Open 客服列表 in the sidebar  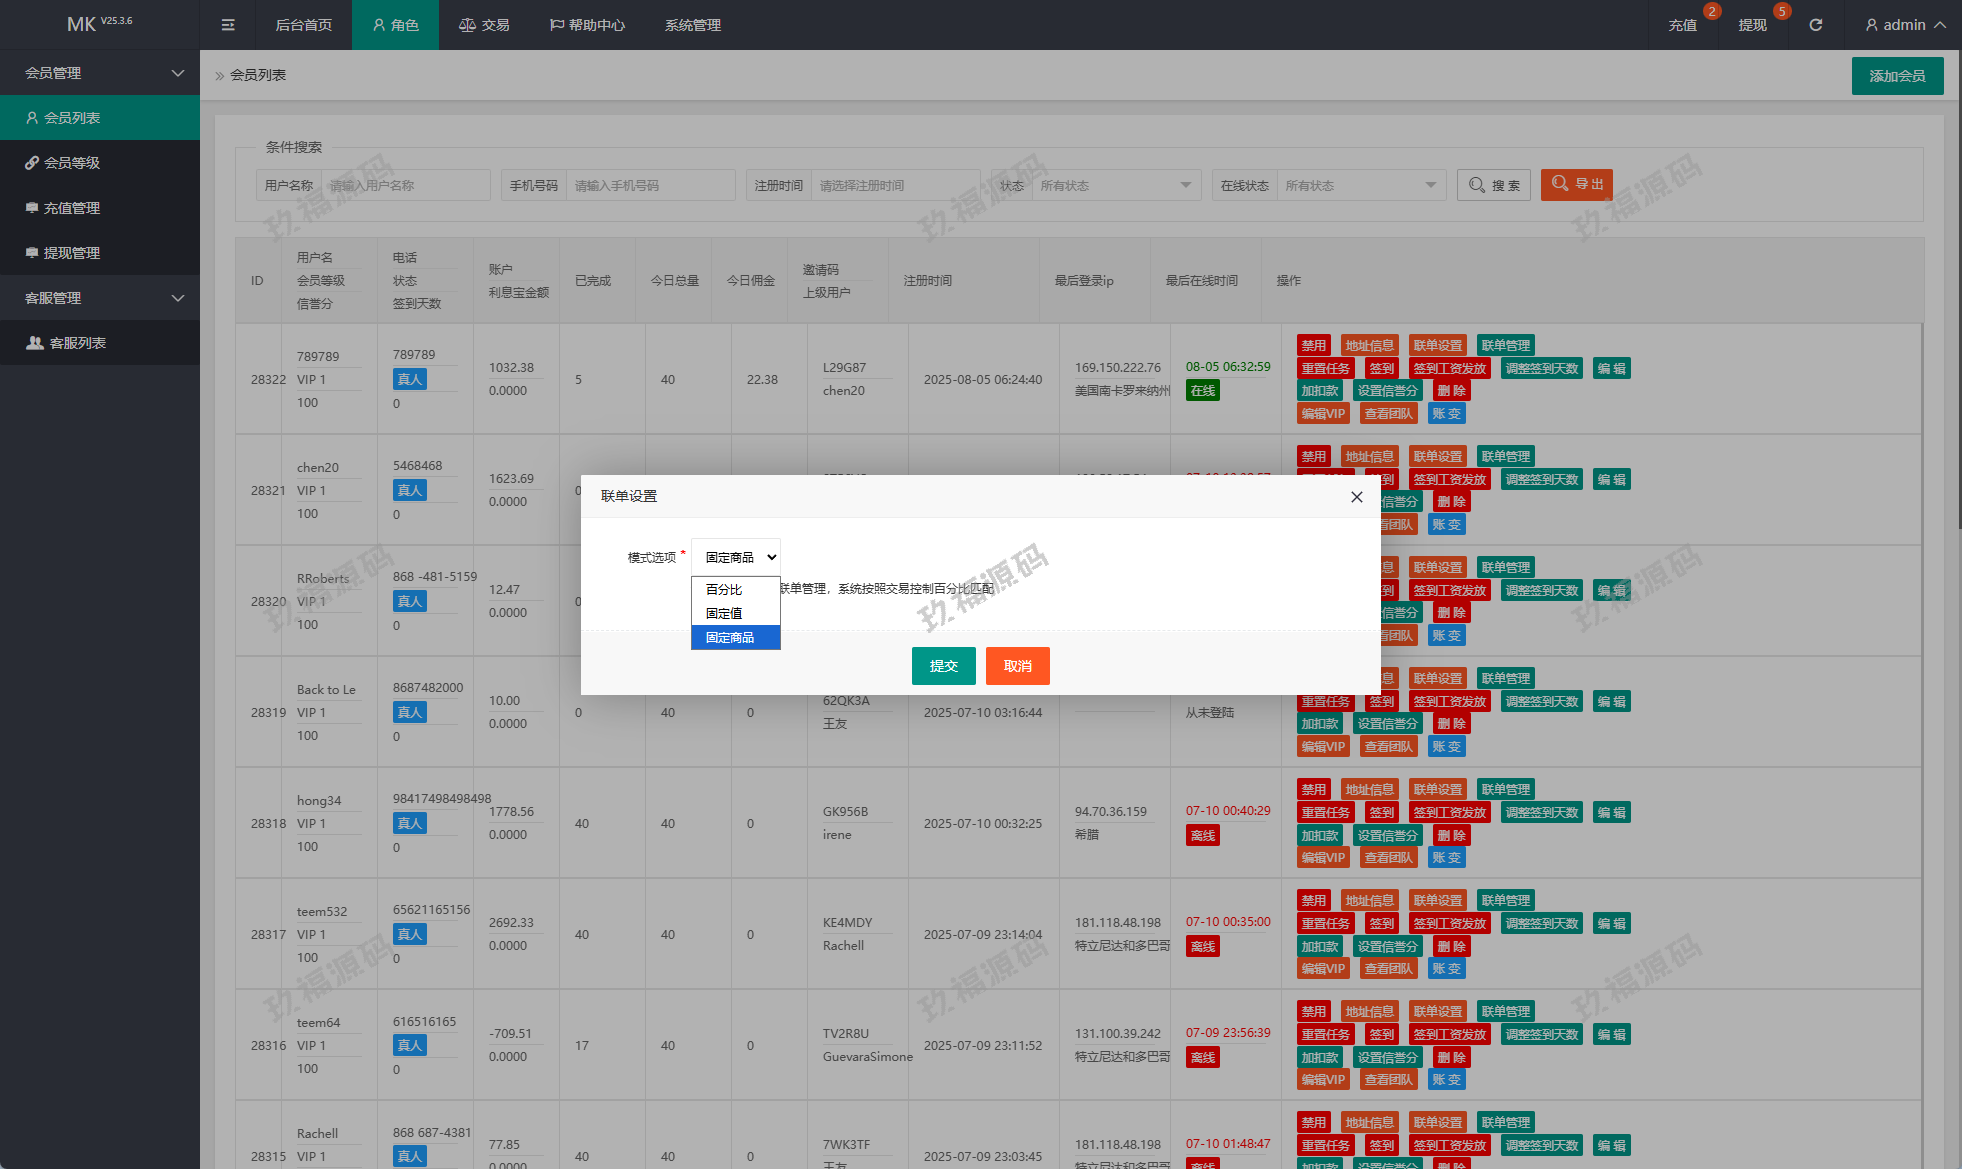click(78, 343)
